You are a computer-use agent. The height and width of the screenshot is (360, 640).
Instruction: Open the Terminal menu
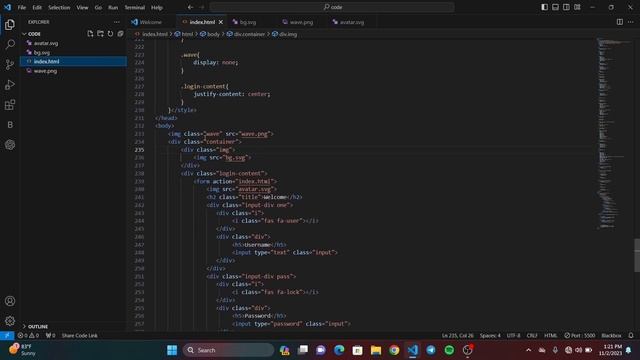135,7
